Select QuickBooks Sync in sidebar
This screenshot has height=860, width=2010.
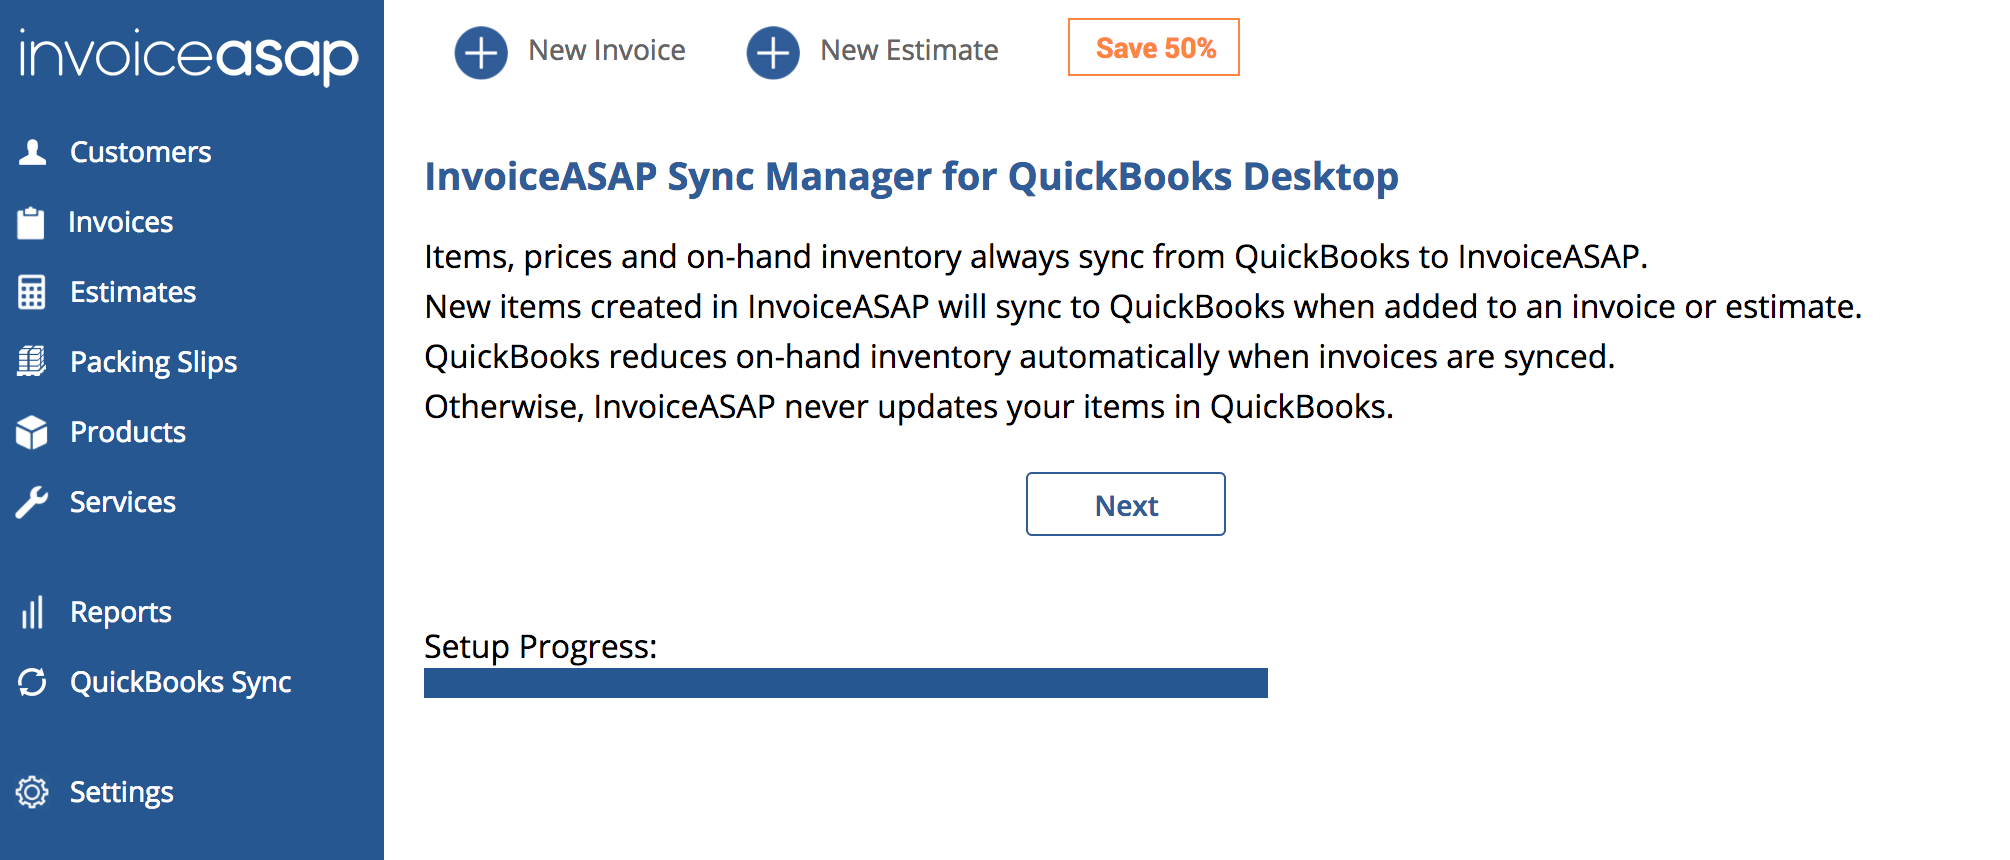(181, 682)
